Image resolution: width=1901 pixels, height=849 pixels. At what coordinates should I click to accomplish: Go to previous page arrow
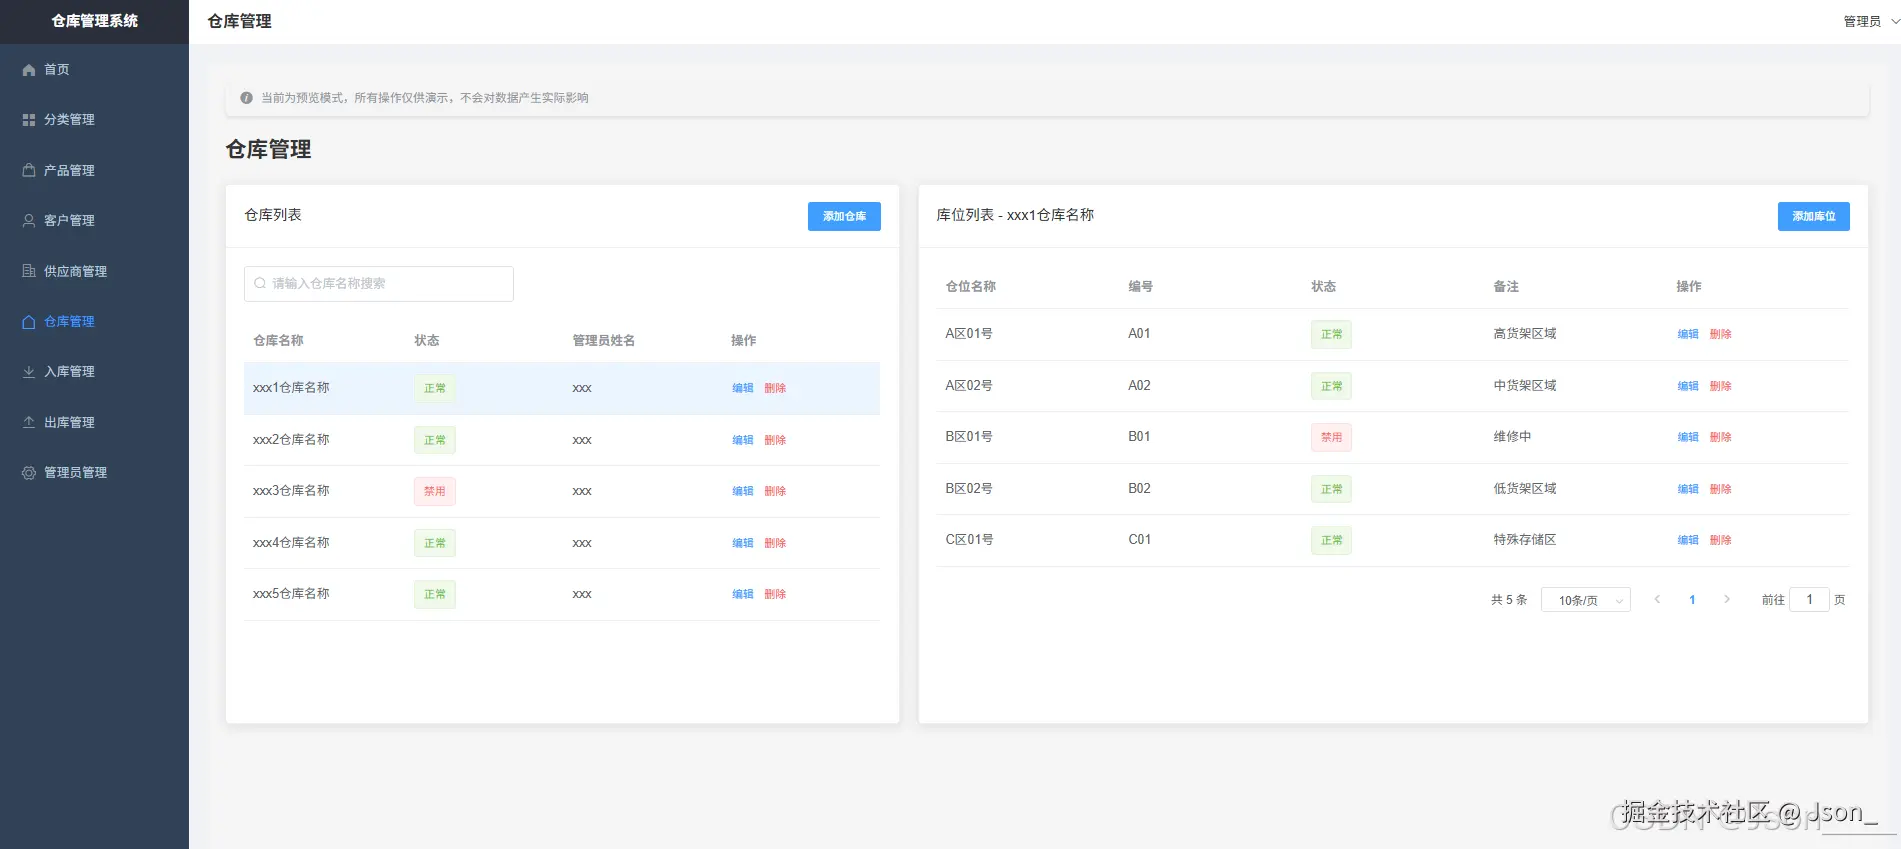[x=1657, y=600]
